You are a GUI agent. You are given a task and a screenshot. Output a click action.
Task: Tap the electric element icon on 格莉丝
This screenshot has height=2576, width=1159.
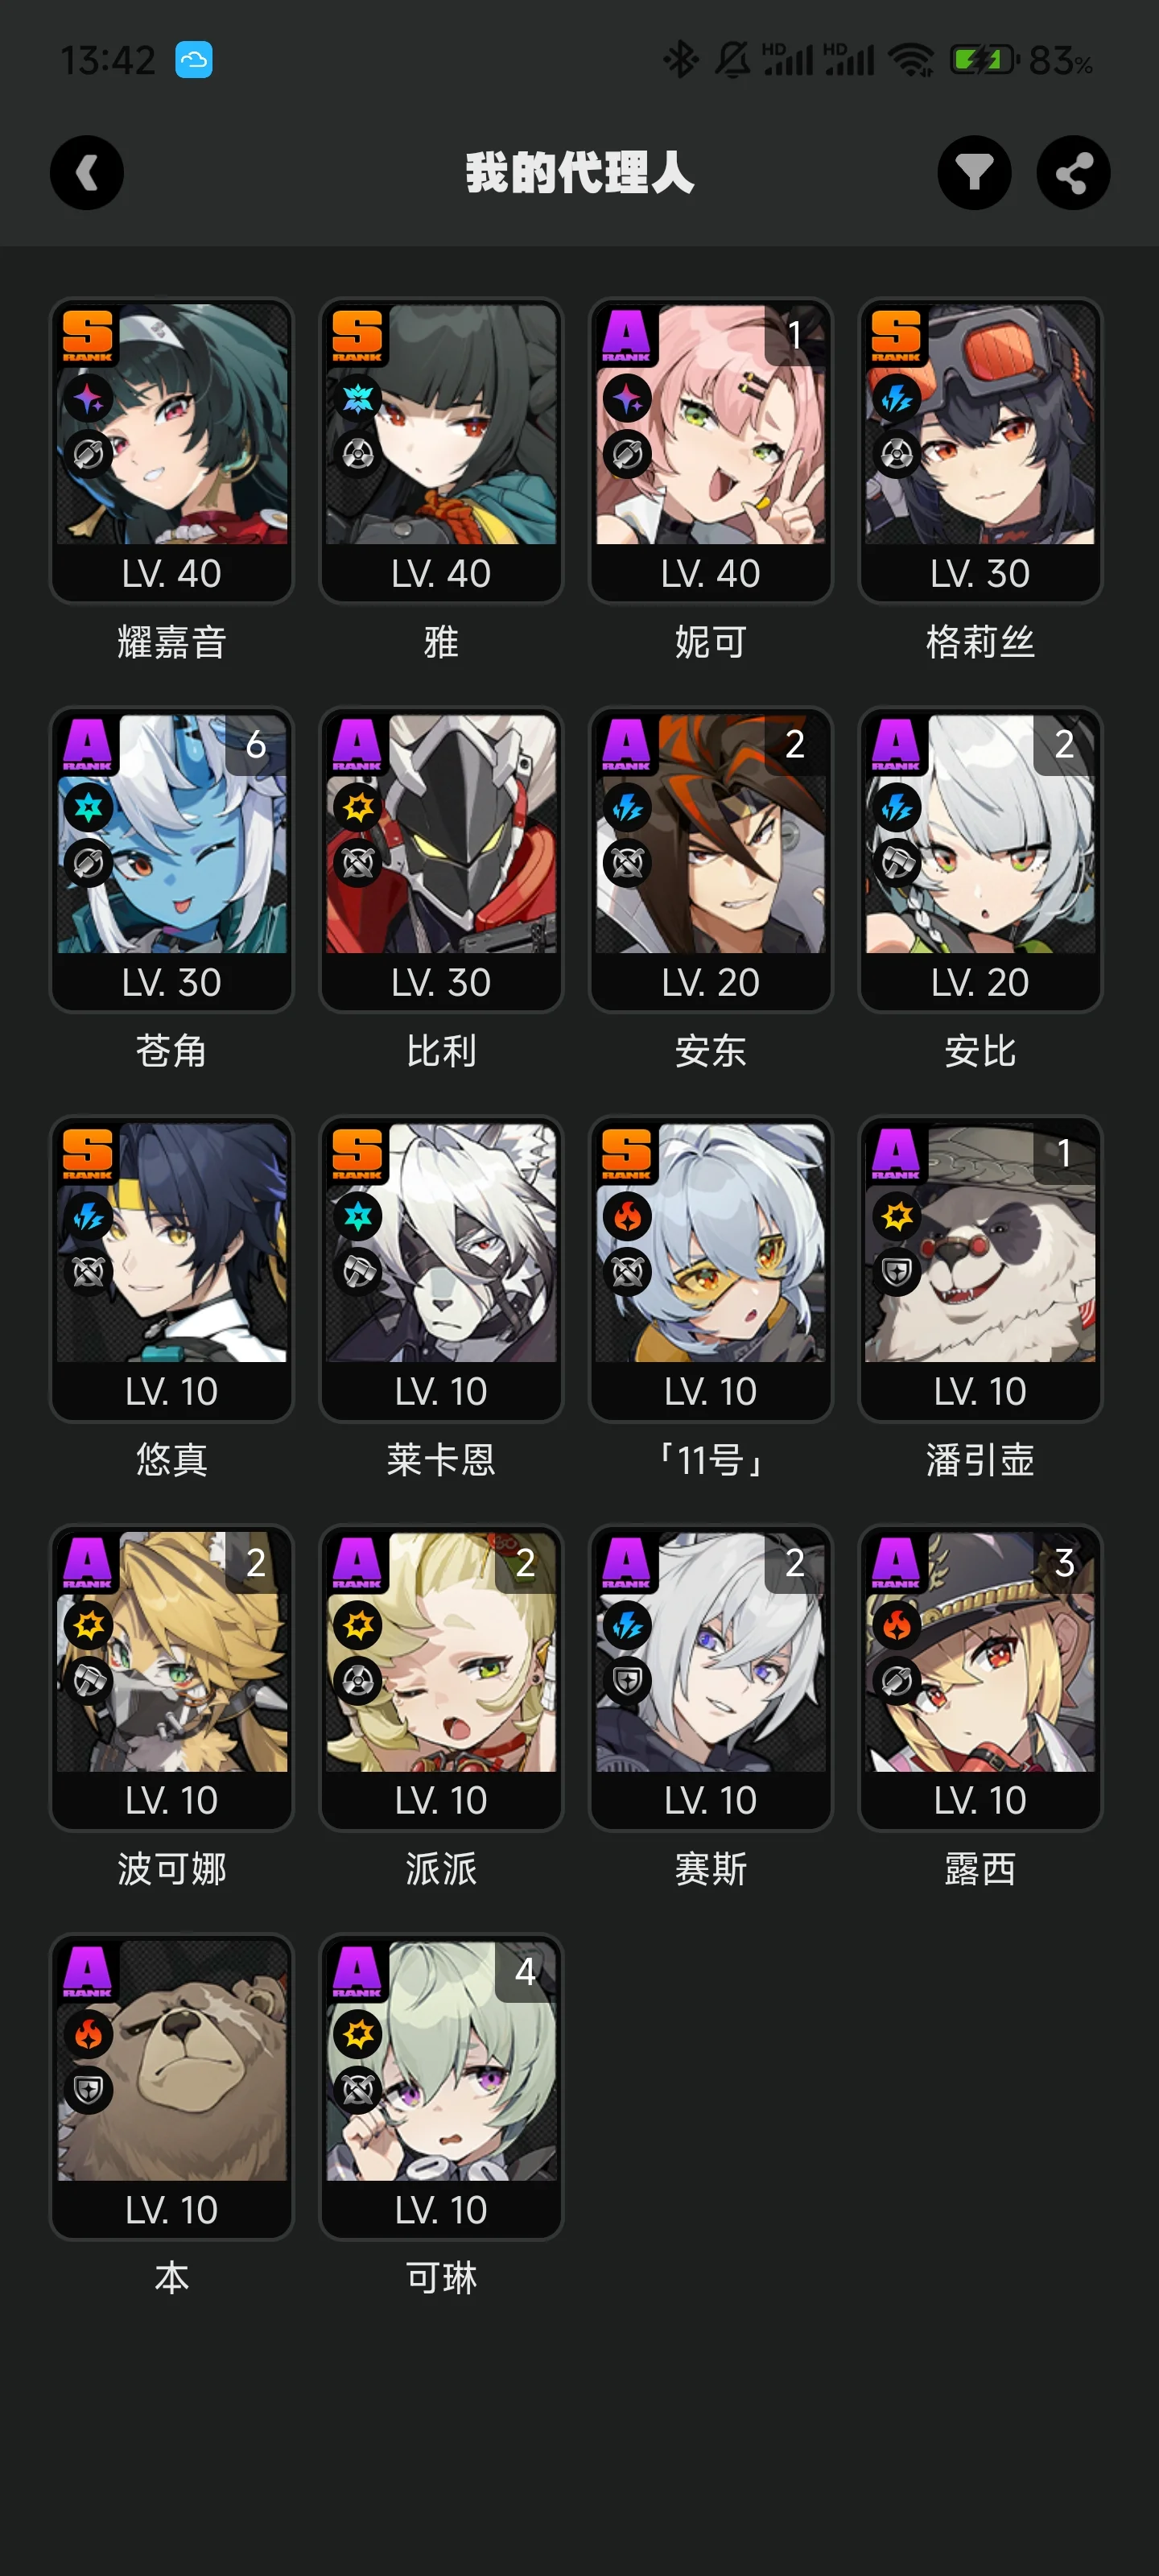[897, 398]
